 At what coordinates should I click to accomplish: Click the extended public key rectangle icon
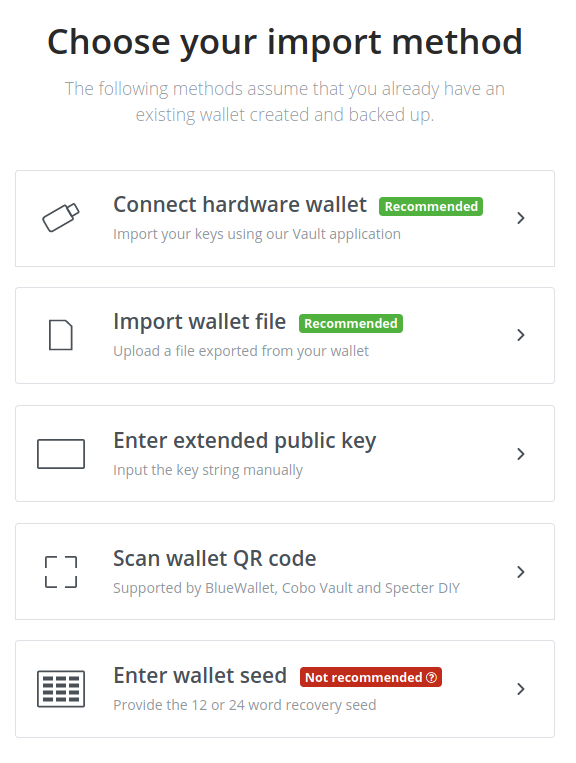click(61, 454)
